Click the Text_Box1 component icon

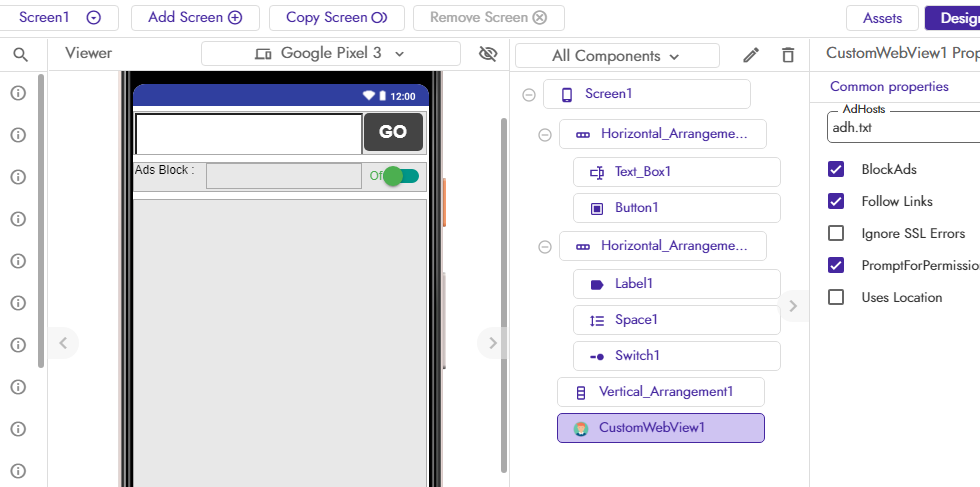[597, 173]
